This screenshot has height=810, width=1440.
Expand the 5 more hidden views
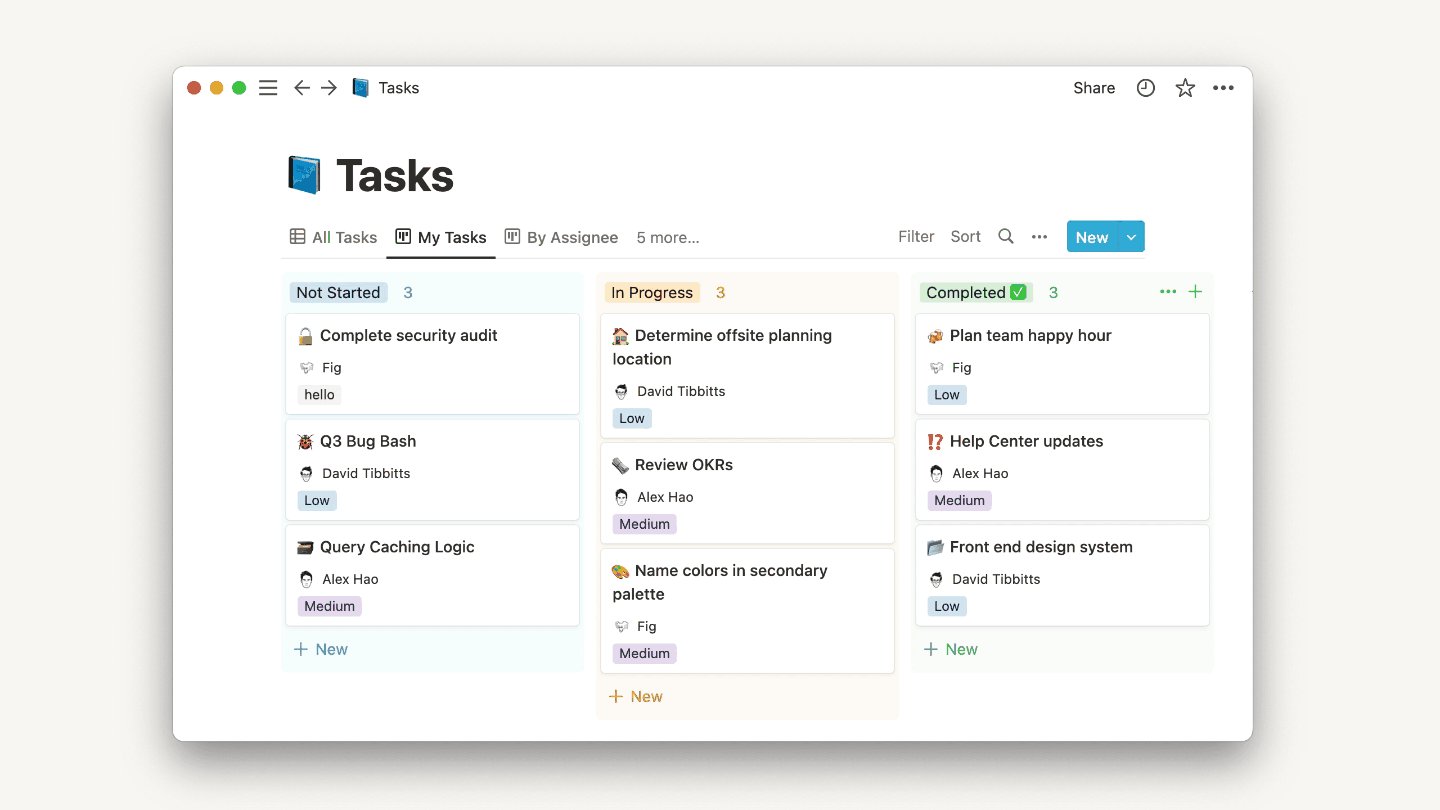pyautogui.click(x=667, y=237)
